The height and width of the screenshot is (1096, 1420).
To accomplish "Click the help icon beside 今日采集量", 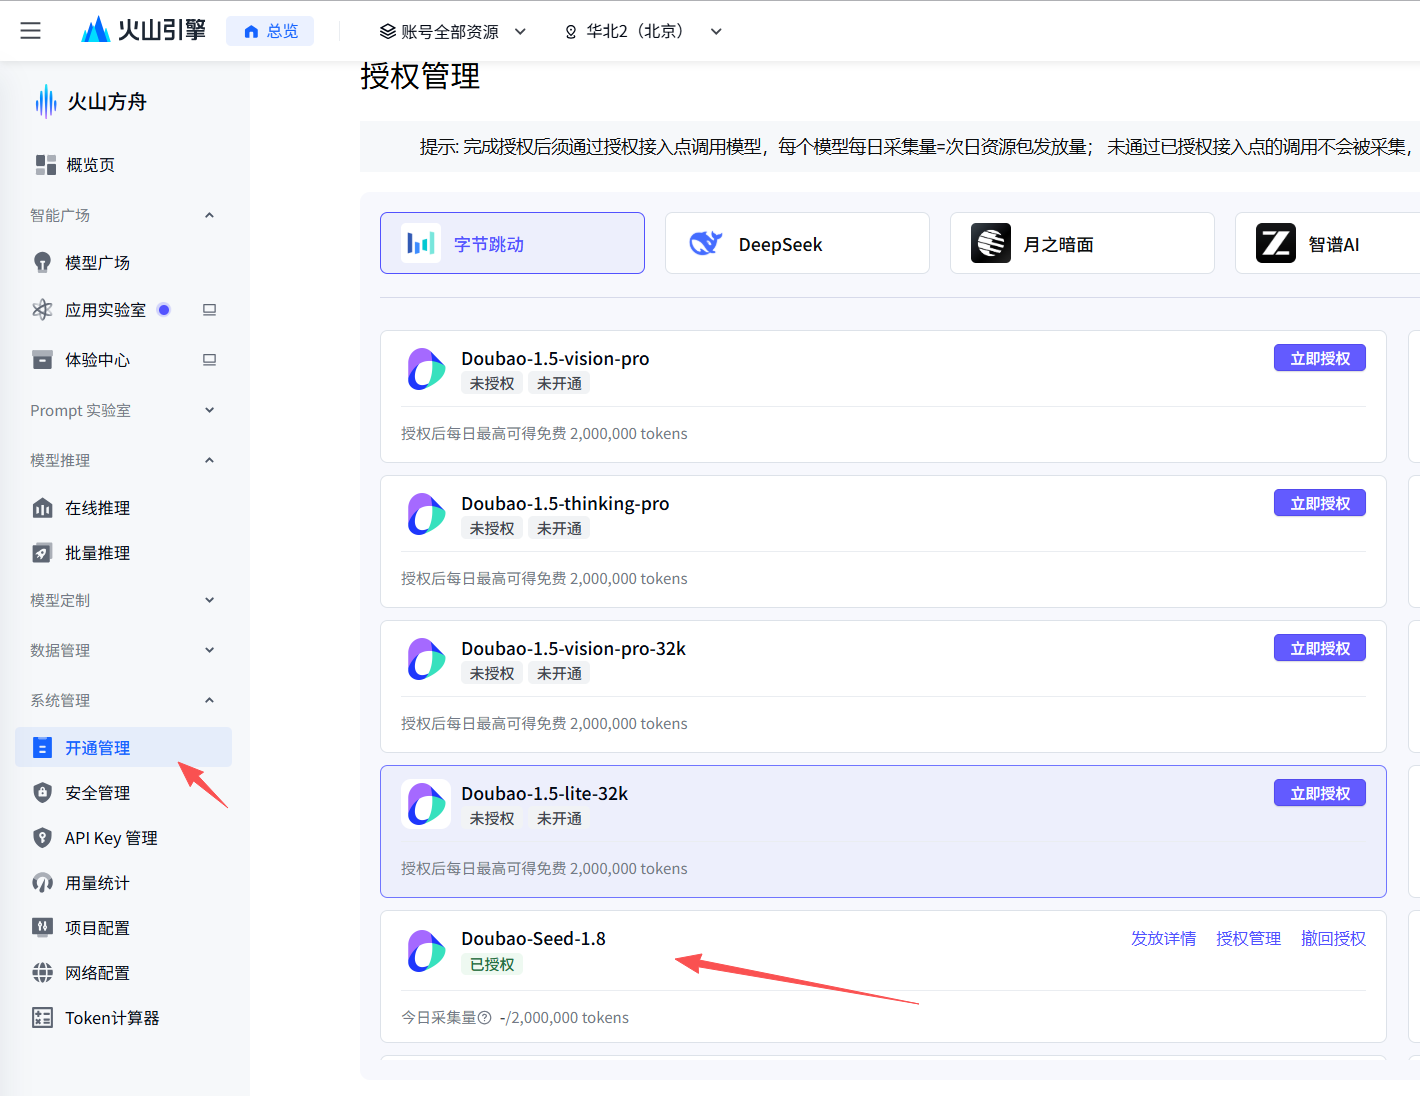I will [x=485, y=1018].
